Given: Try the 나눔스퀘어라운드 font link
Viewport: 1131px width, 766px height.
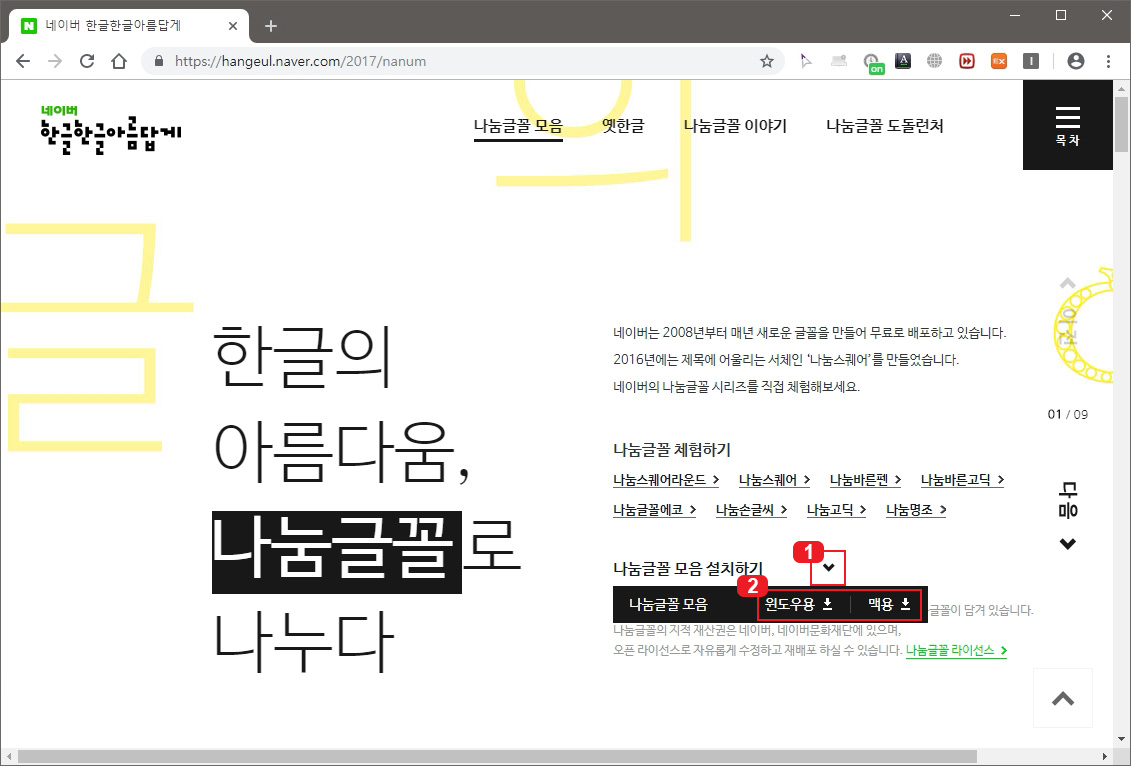Looking at the screenshot, I should [x=666, y=480].
